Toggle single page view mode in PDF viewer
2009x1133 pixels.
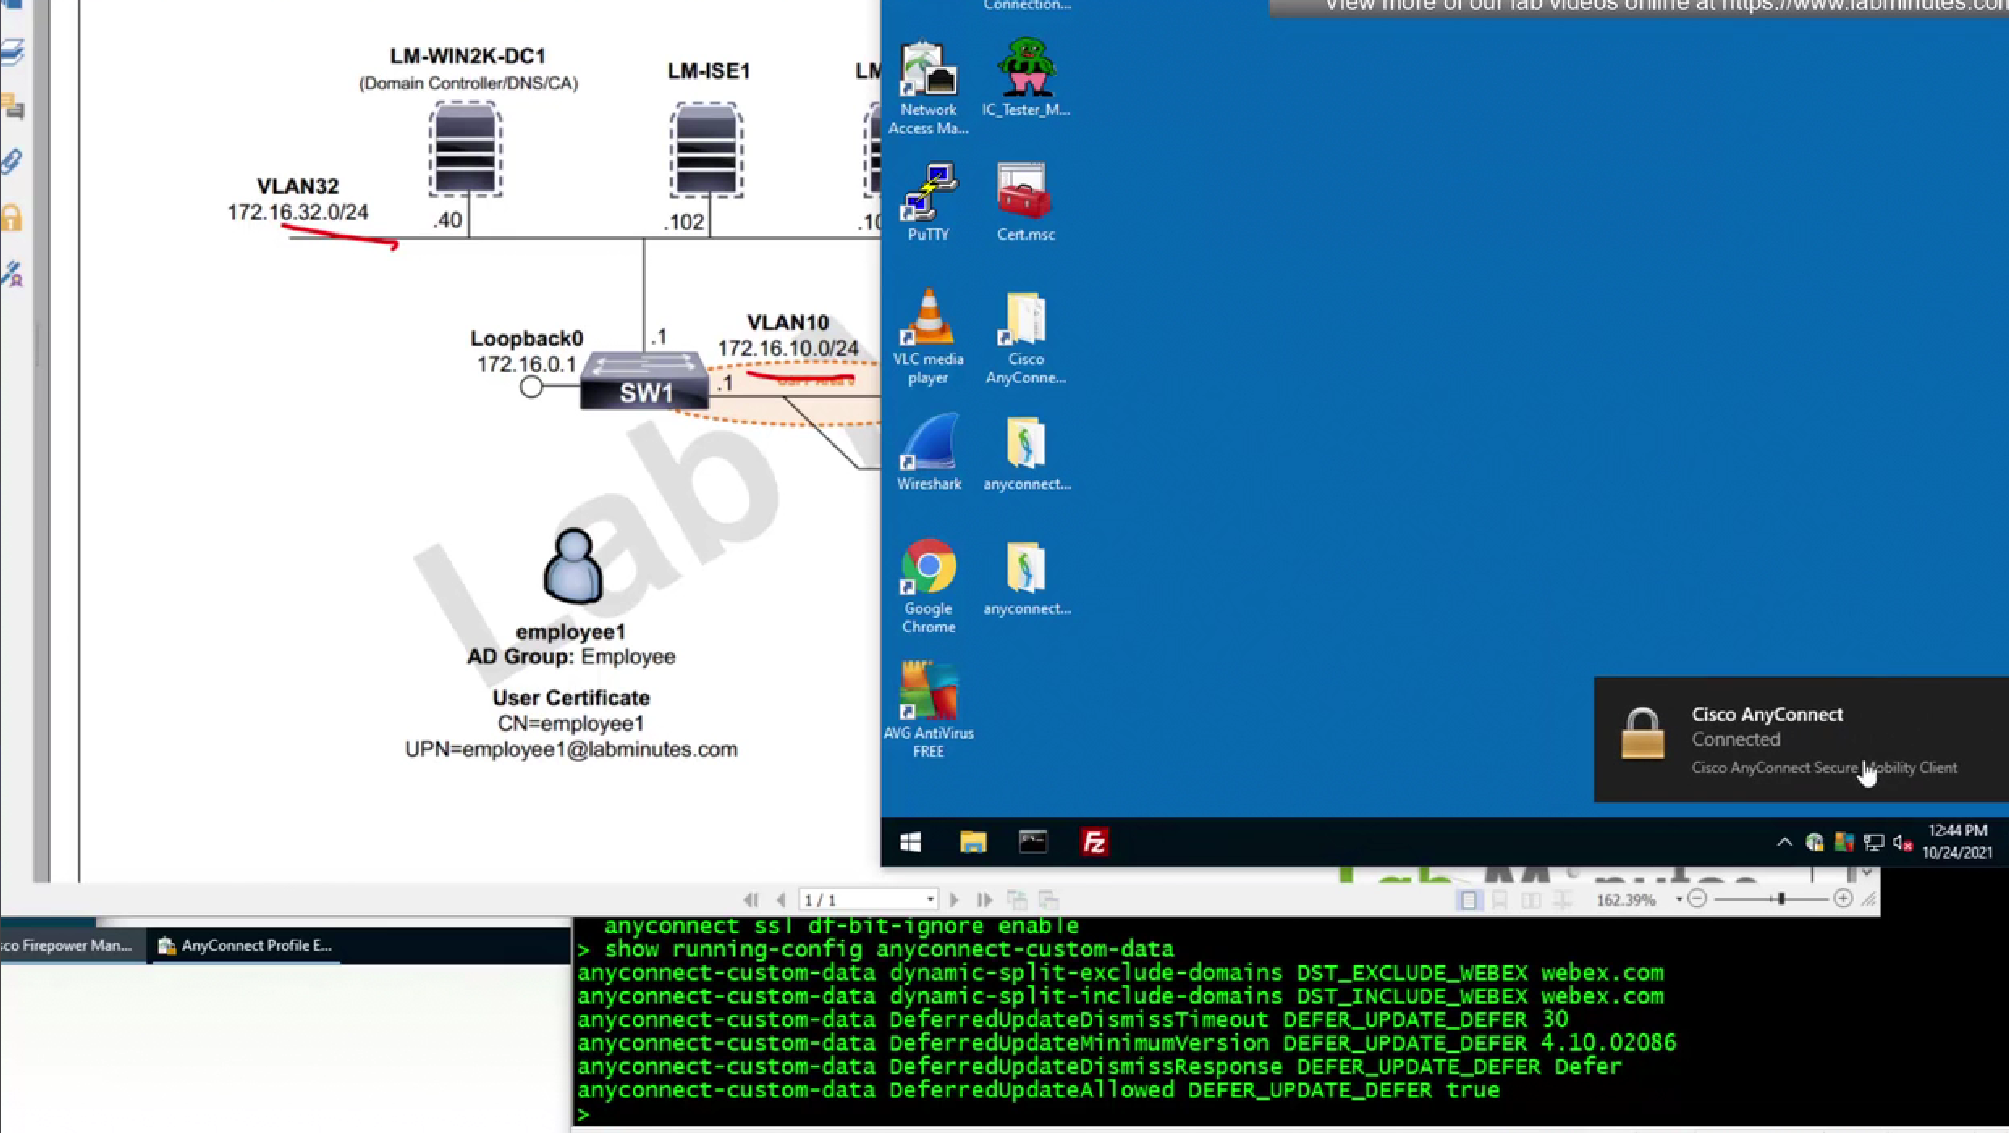[x=1468, y=900]
